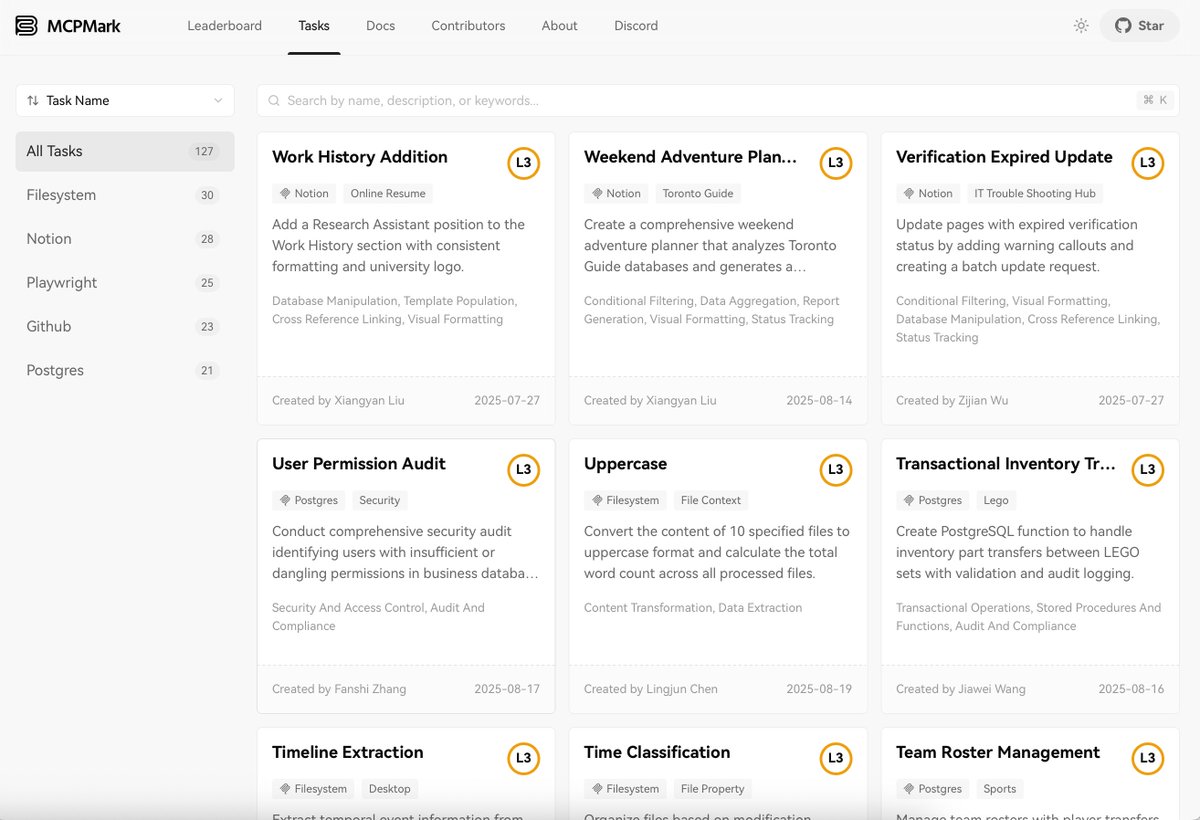Click the Notion tag on Weekend Adventure Planner

[x=617, y=193]
